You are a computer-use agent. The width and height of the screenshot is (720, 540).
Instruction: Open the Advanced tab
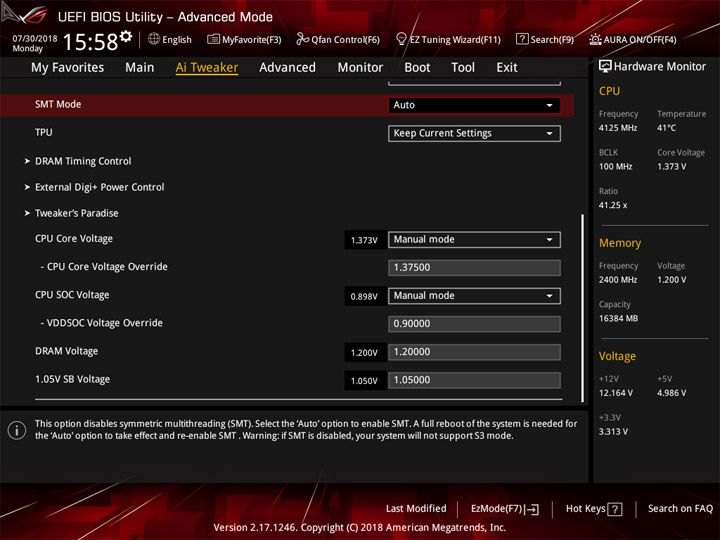pos(287,68)
